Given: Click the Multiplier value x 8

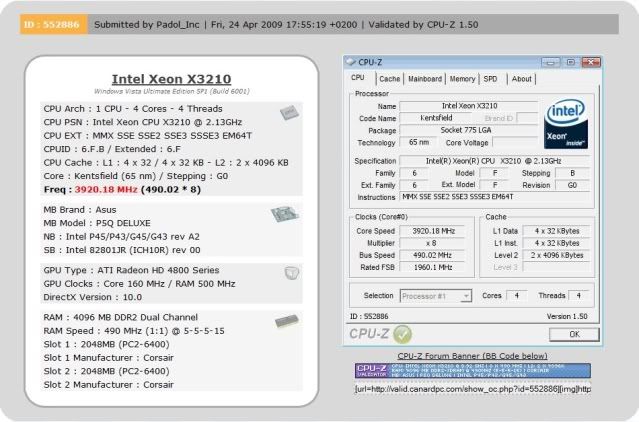Looking at the screenshot, I should click(x=433, y=243).
